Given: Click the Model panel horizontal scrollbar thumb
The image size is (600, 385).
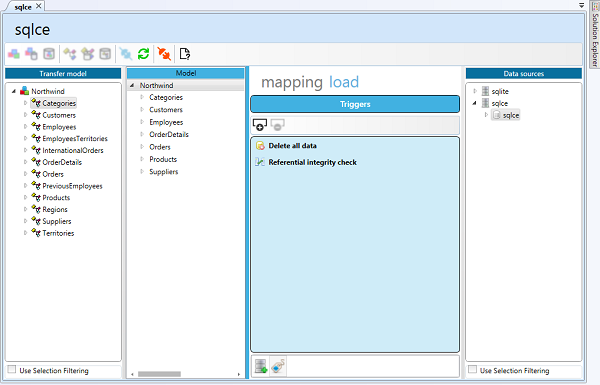Looking at the screenshot, I should 159,374.
